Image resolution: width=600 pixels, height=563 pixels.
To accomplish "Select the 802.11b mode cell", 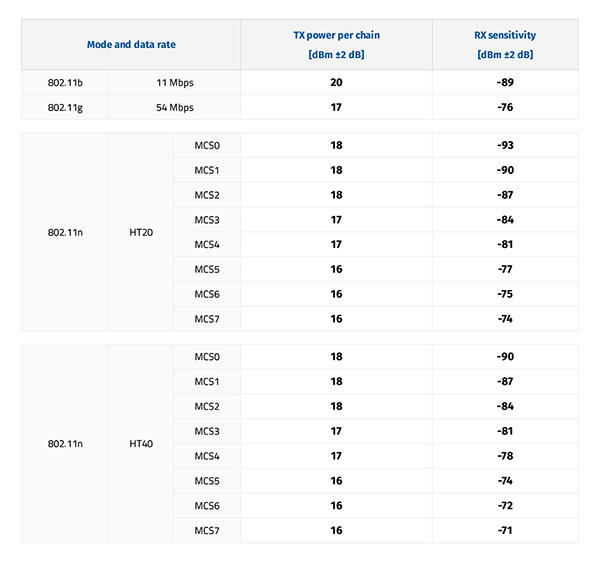I will click(66, 82).
